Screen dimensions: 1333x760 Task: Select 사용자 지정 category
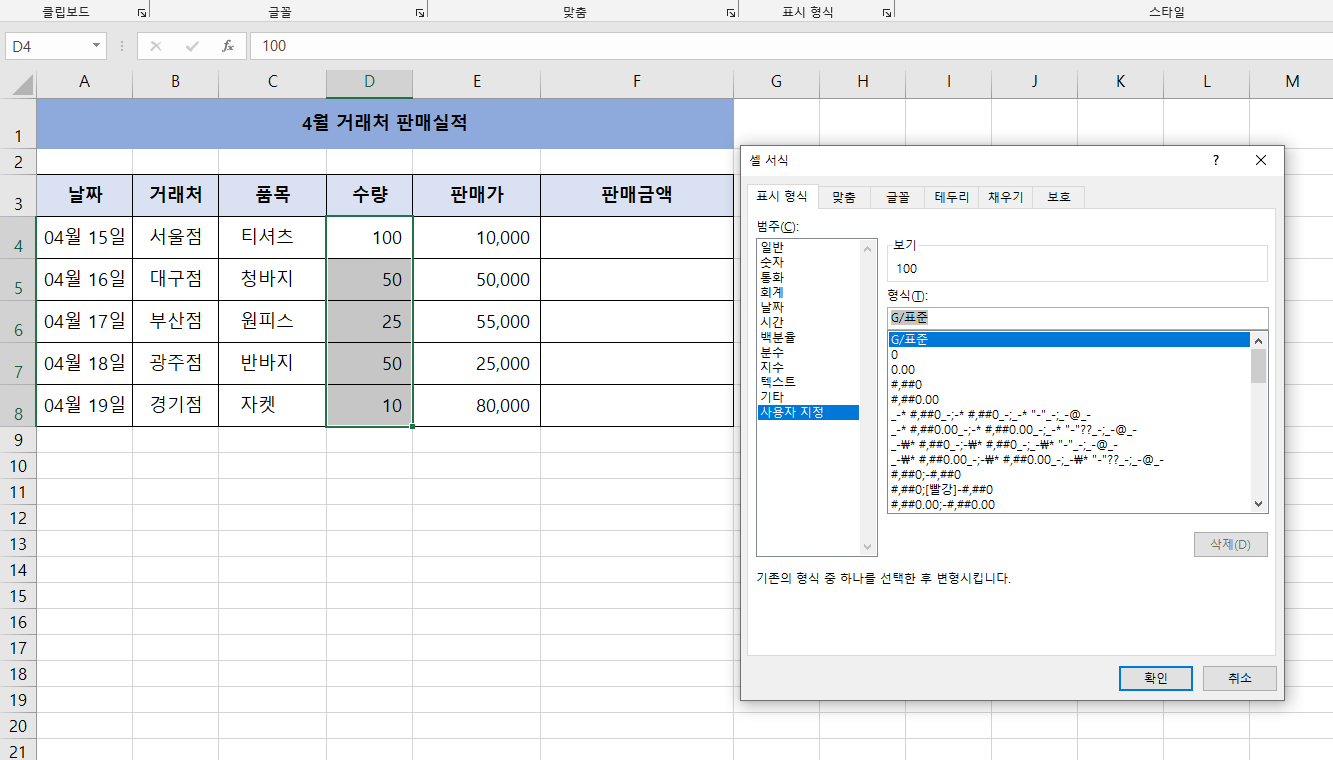pyautogui.click(x=809, y=412)
